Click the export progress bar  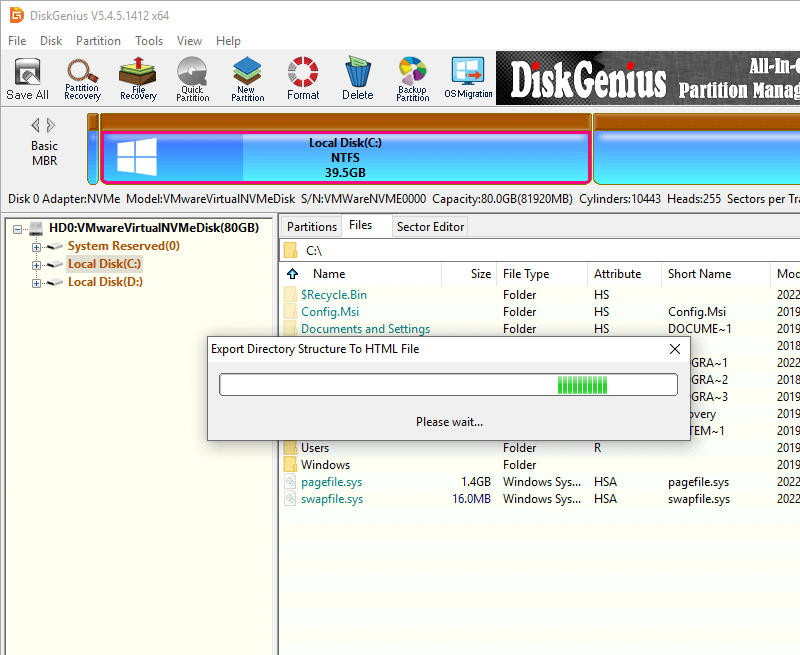coord(448,385)
